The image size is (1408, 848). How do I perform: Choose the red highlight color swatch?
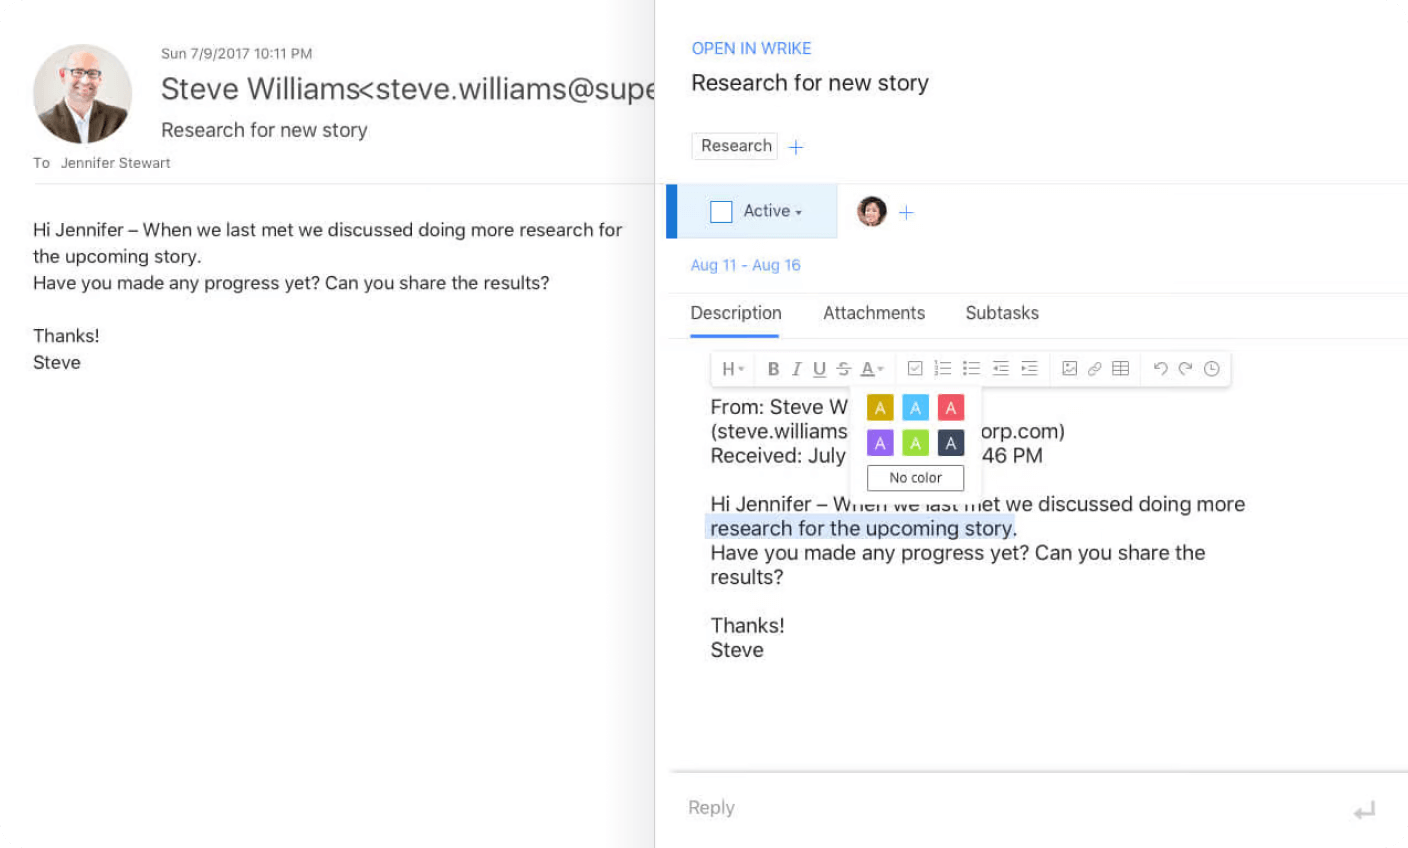pyautogui.click(x=950, y=408)
